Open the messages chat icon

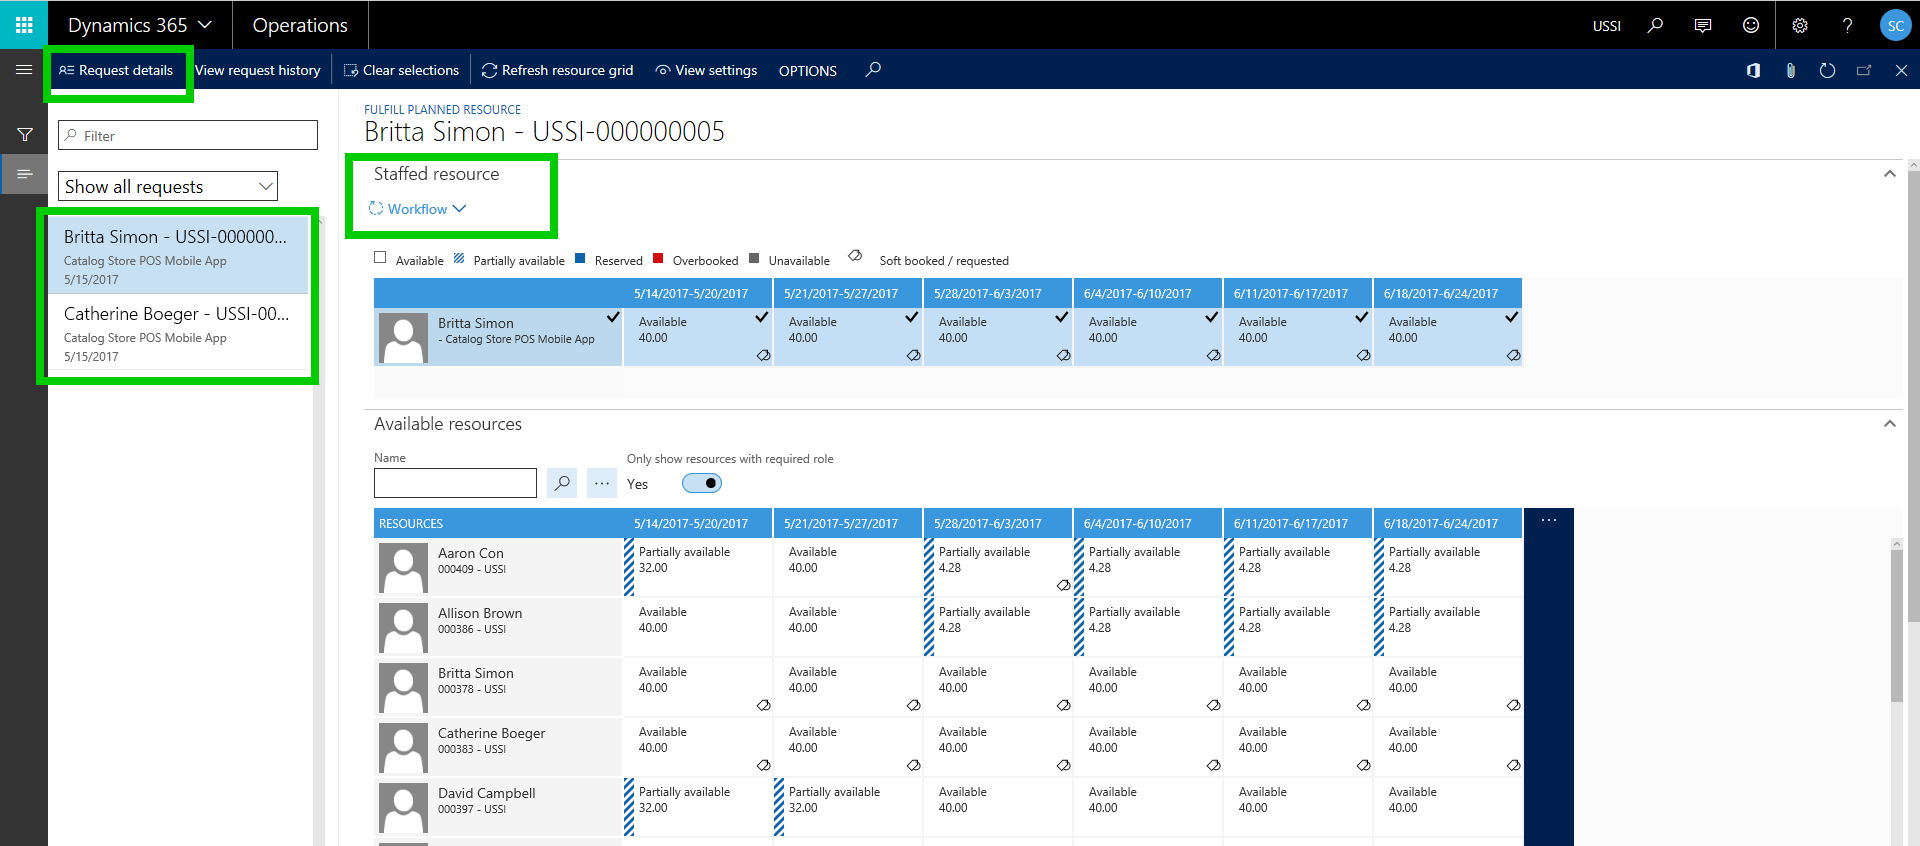(x=1703, y=25)
